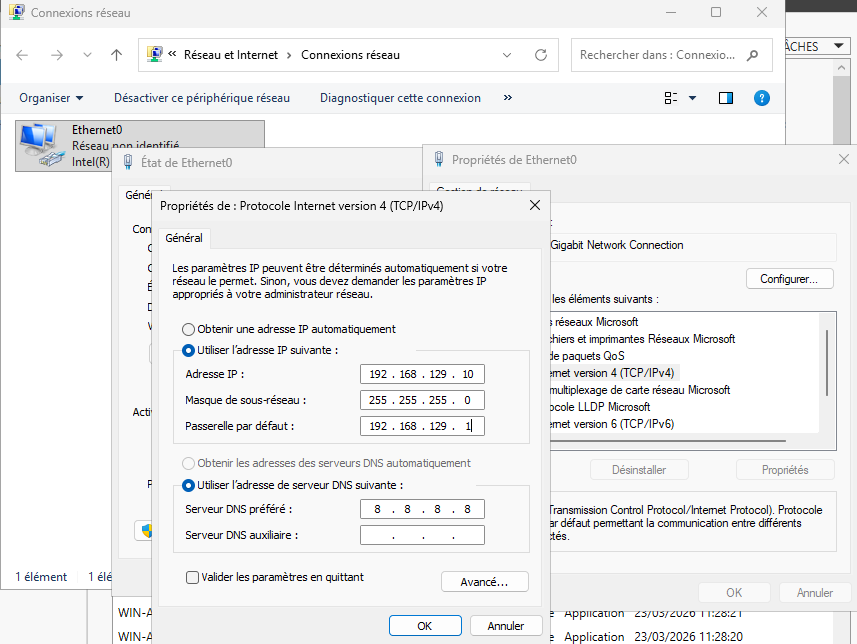Close the TCP/IPv4 properties dialog
Image resolution: width=857 pixels, height=644 pixels.
click(535, 205)
